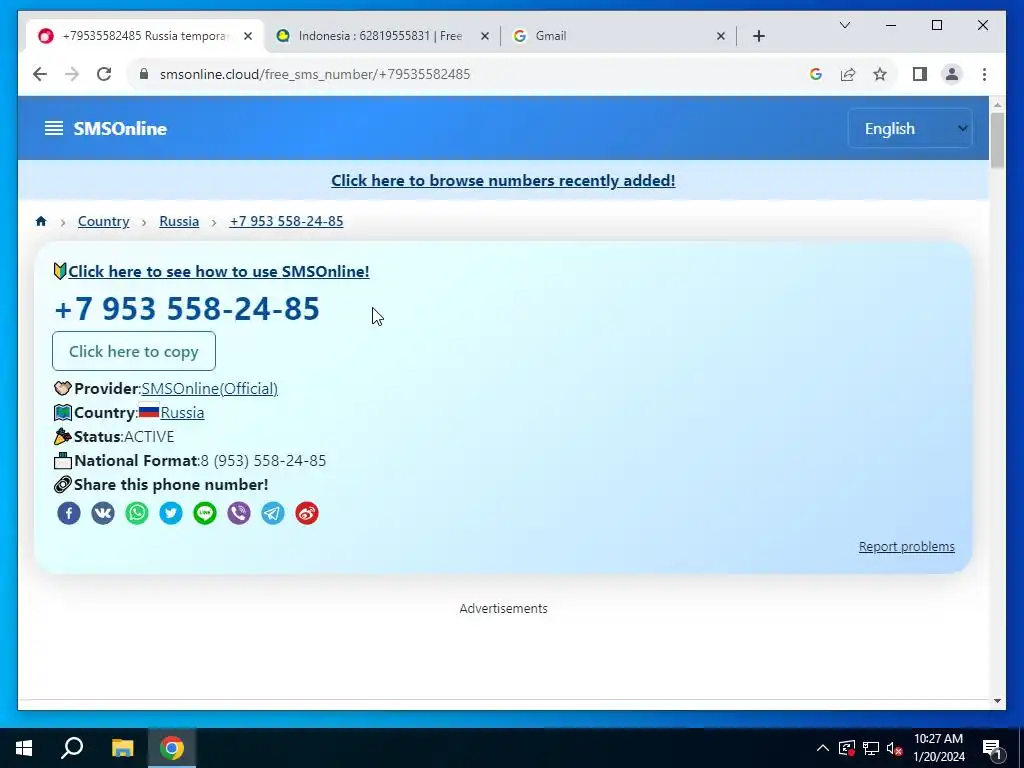Share number via VK icon
Image resolution: width=1024 pixels, height=768 pixels.
tap(103, 513)
